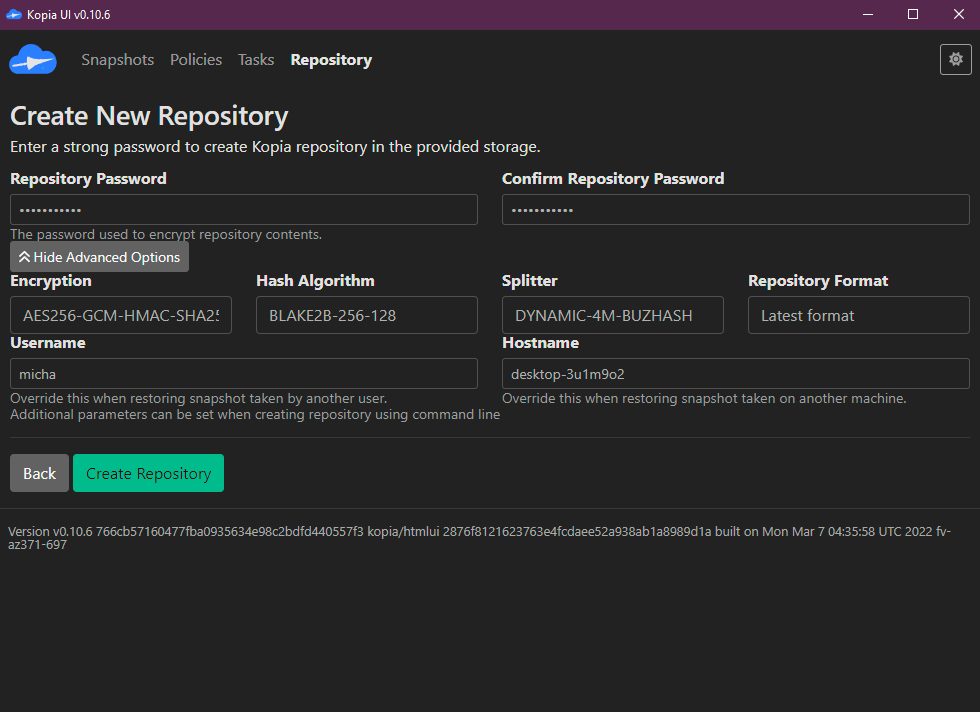The width and height of the screenshot is (980, 712).
Task: Expand the Hash Algorithm dropdown
Action: coord(367,315)
